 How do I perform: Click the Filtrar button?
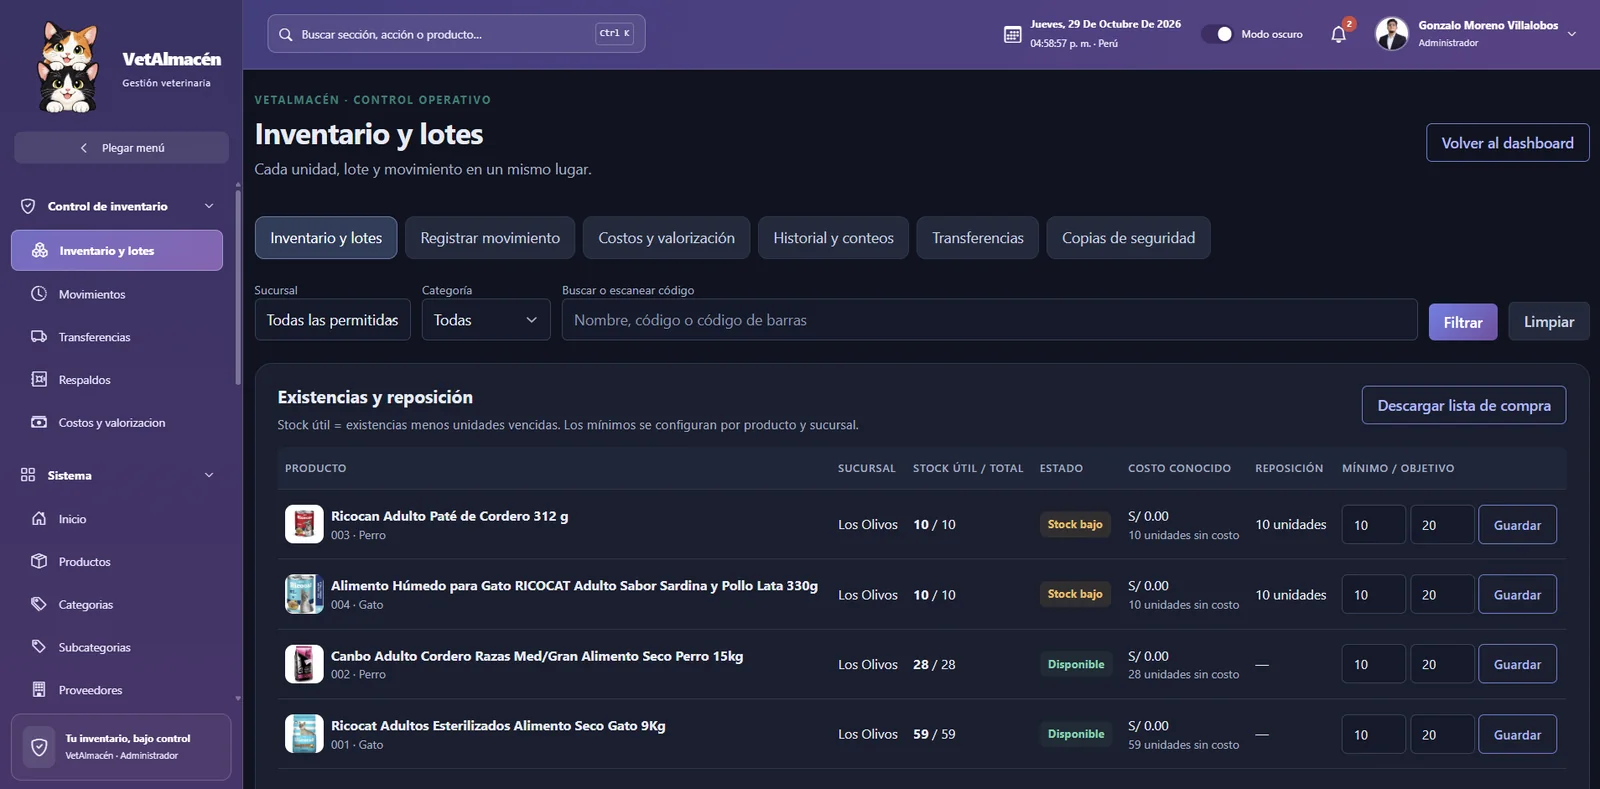tap(1463, 322)
